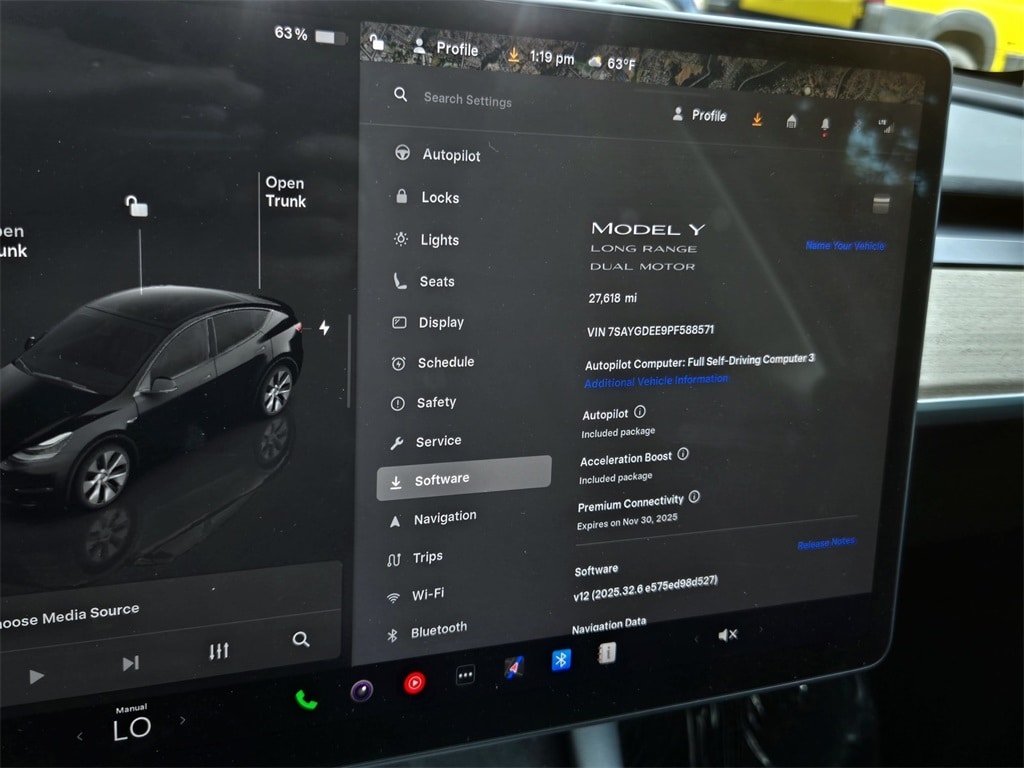Lower temperature with left chevron
This screenshot has width=1024, height=768.
(80, 737)
